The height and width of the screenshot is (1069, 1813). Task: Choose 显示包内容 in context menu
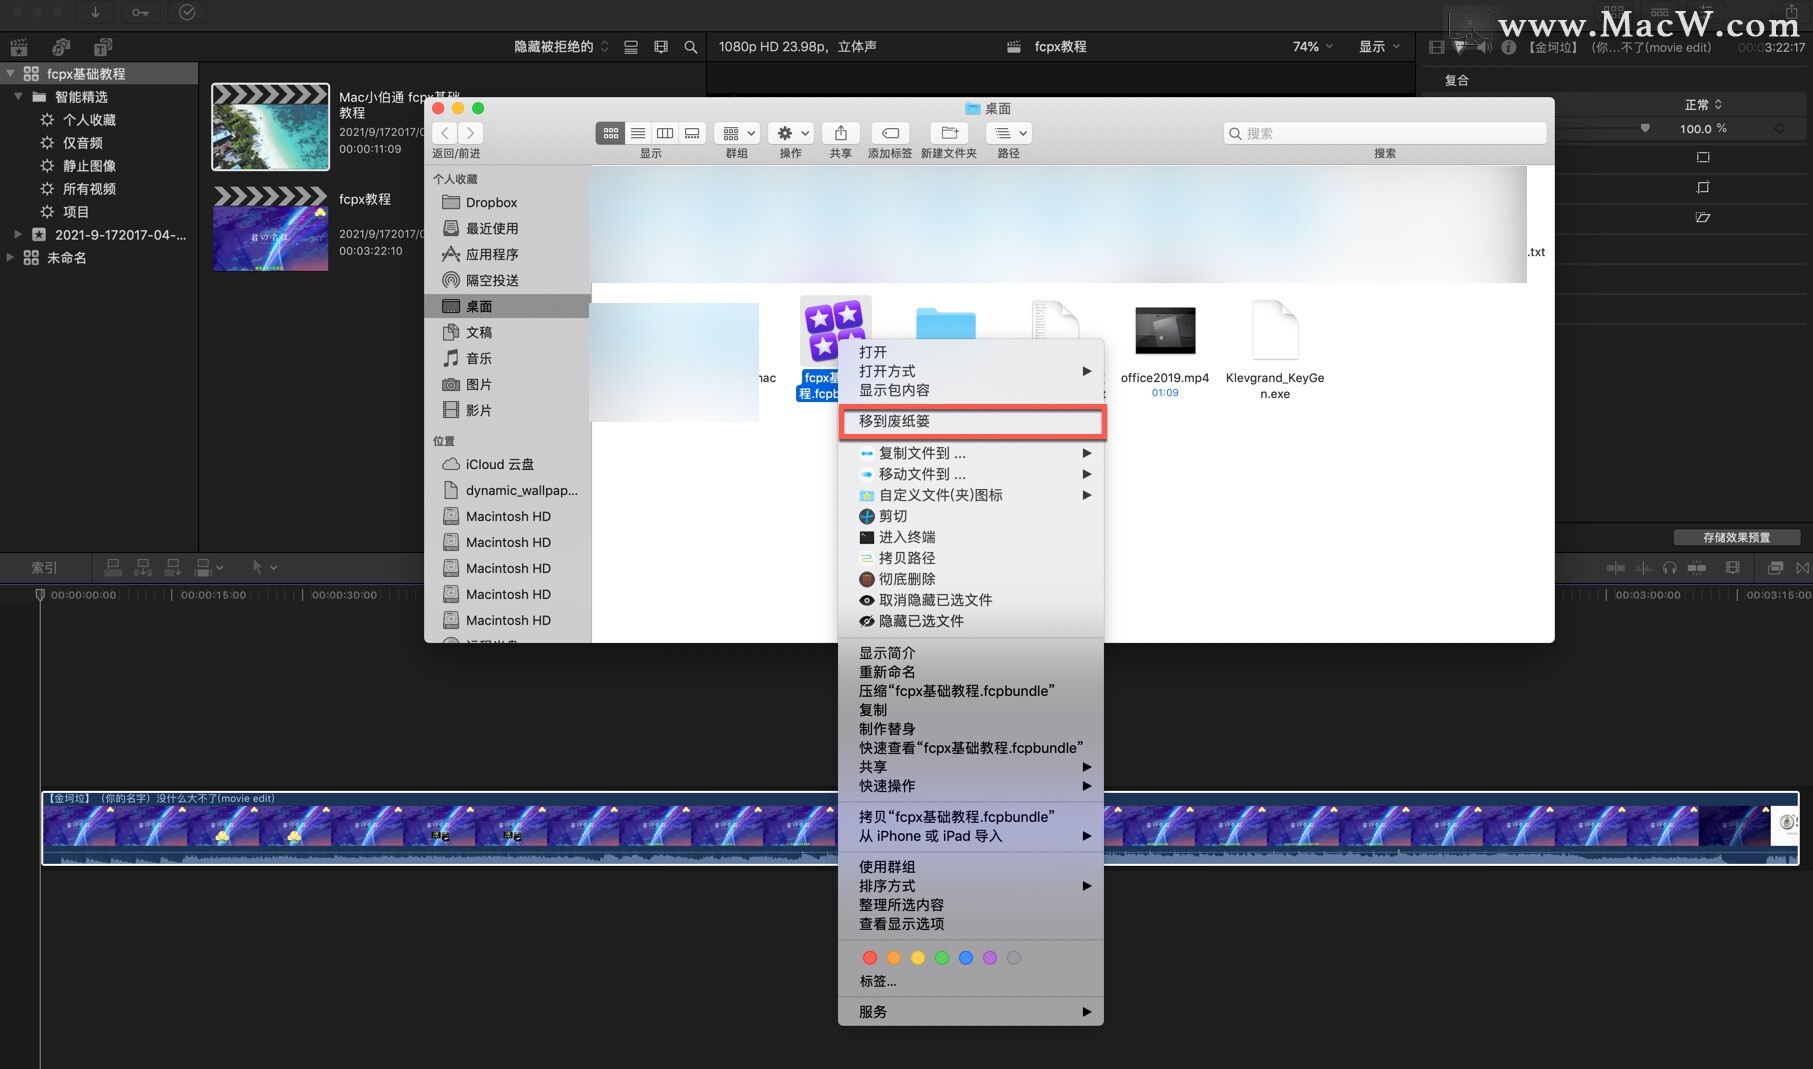pyautogui.click(x=970, y=390)
